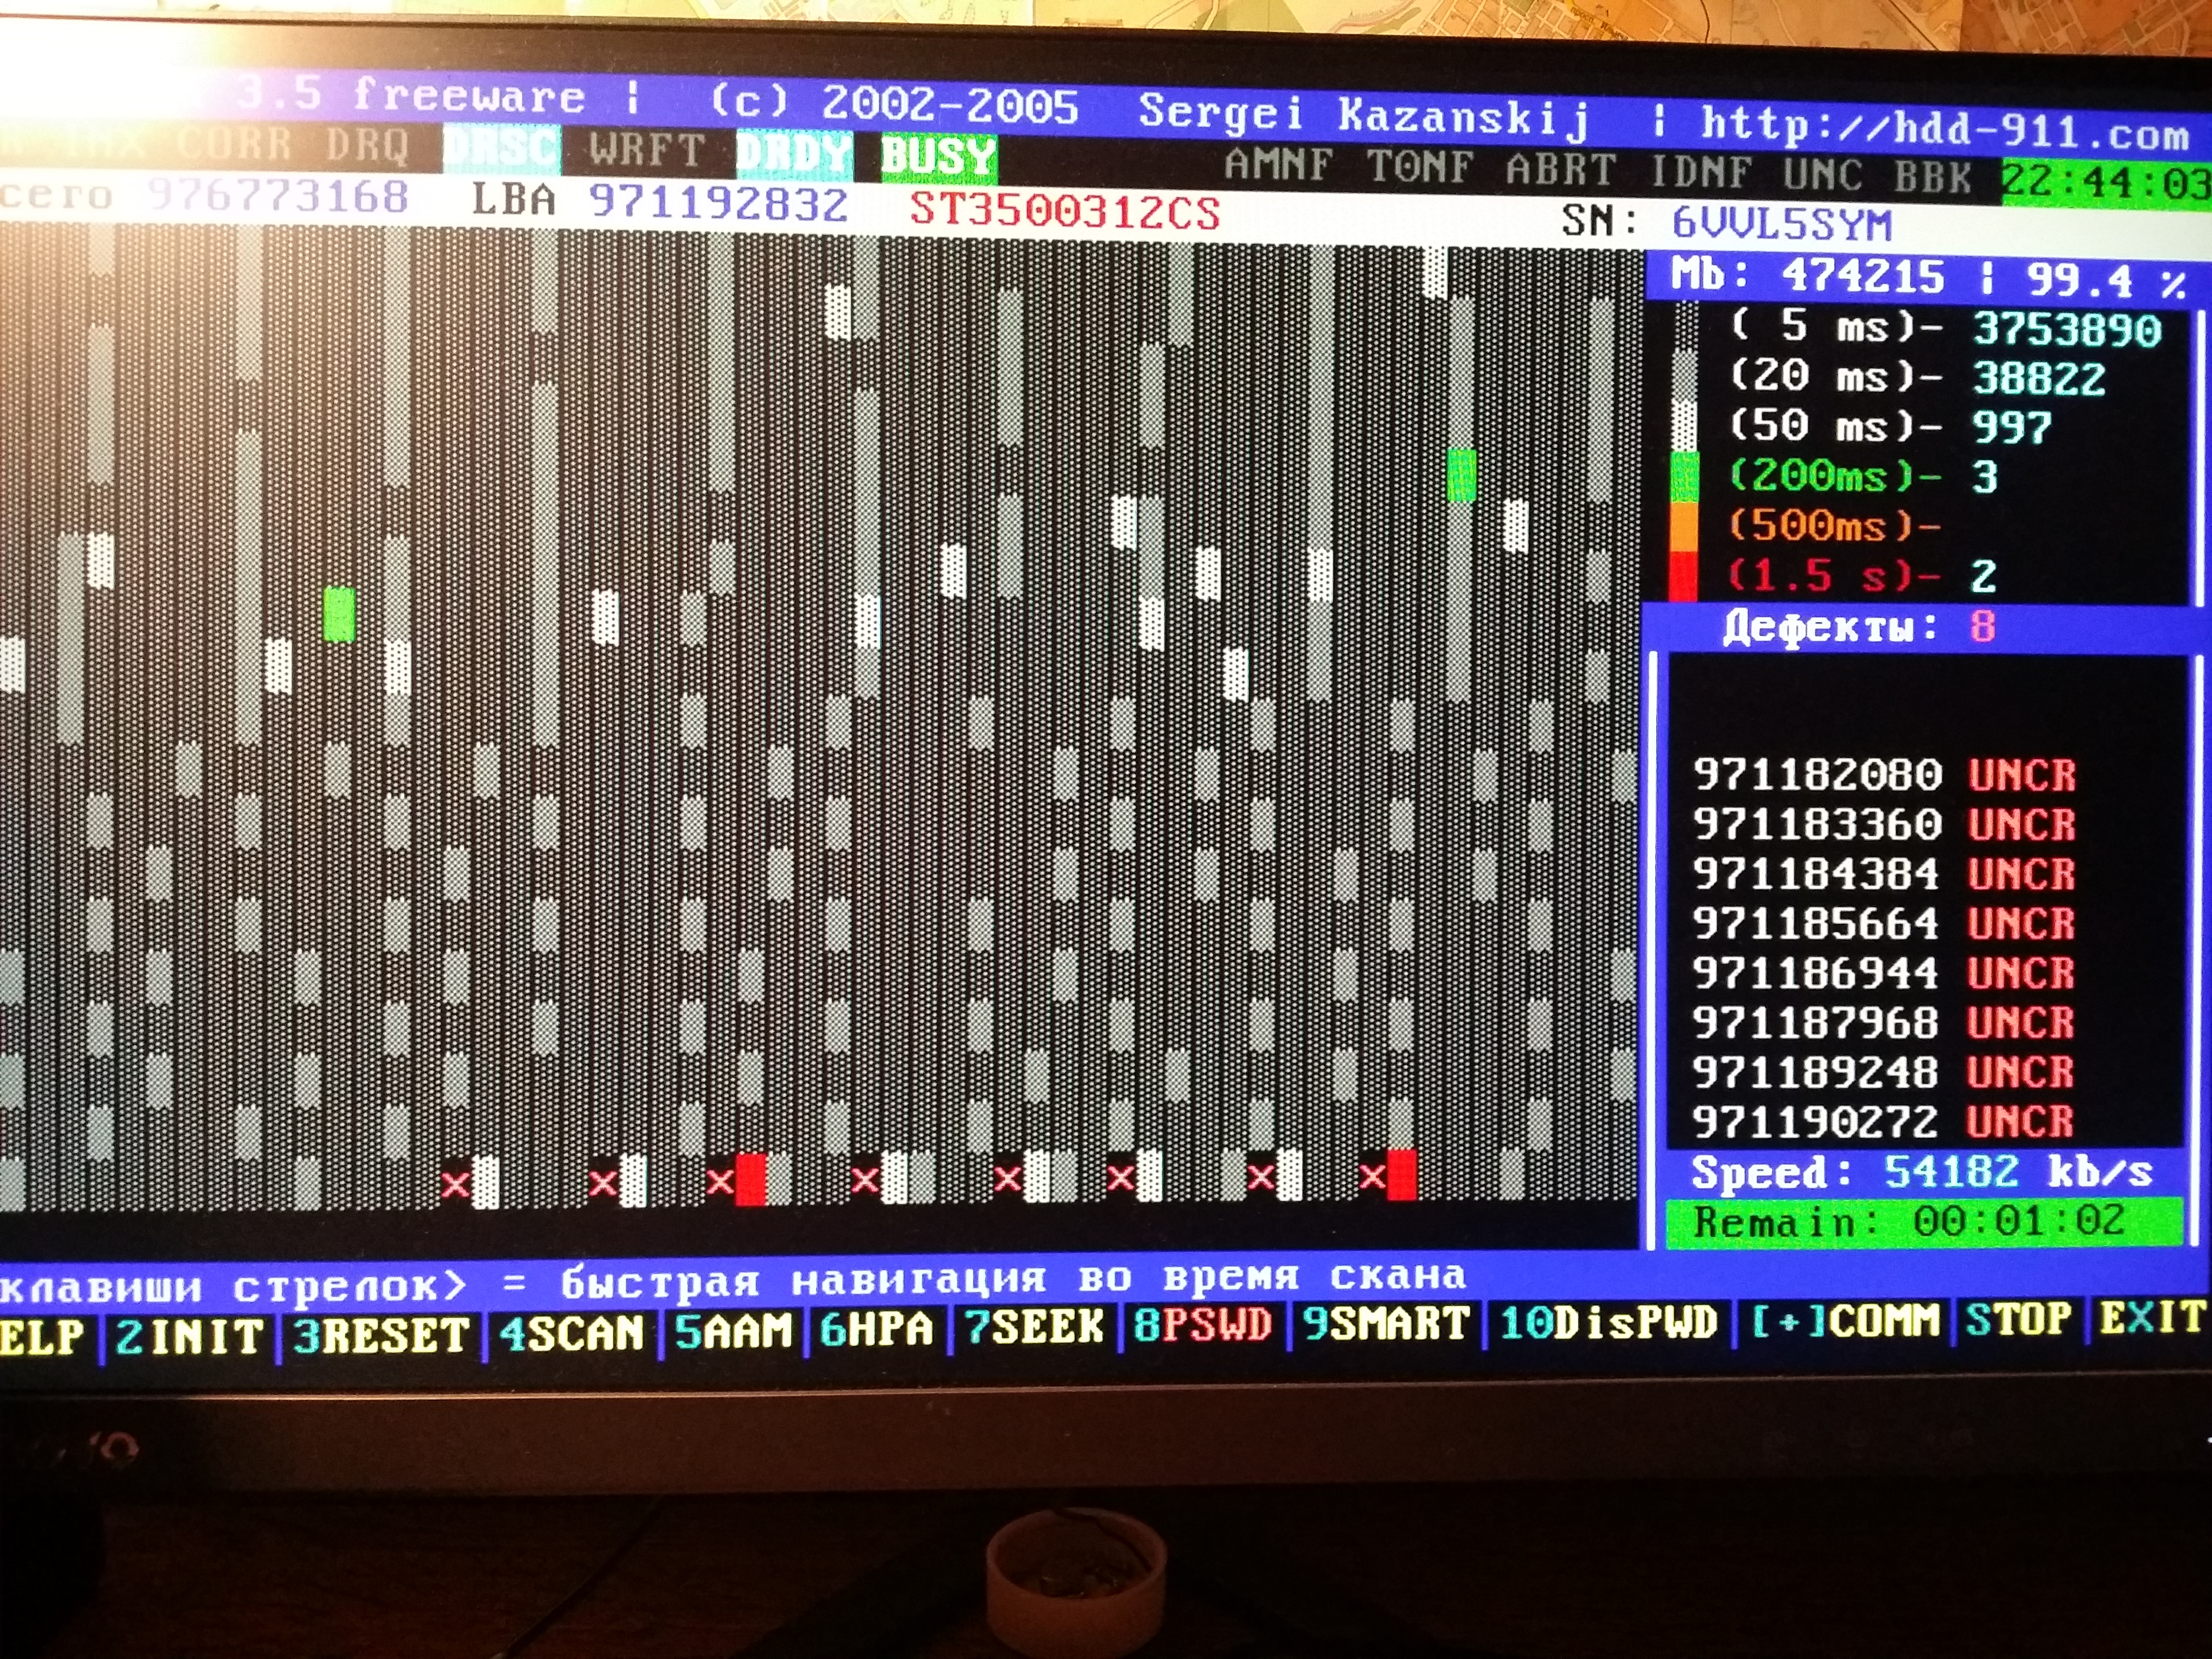Viewport: 2212px width, 1659px height.
Task: Select the 9SMART option
Action: pyautogui.click(x=1386, y=1324)
